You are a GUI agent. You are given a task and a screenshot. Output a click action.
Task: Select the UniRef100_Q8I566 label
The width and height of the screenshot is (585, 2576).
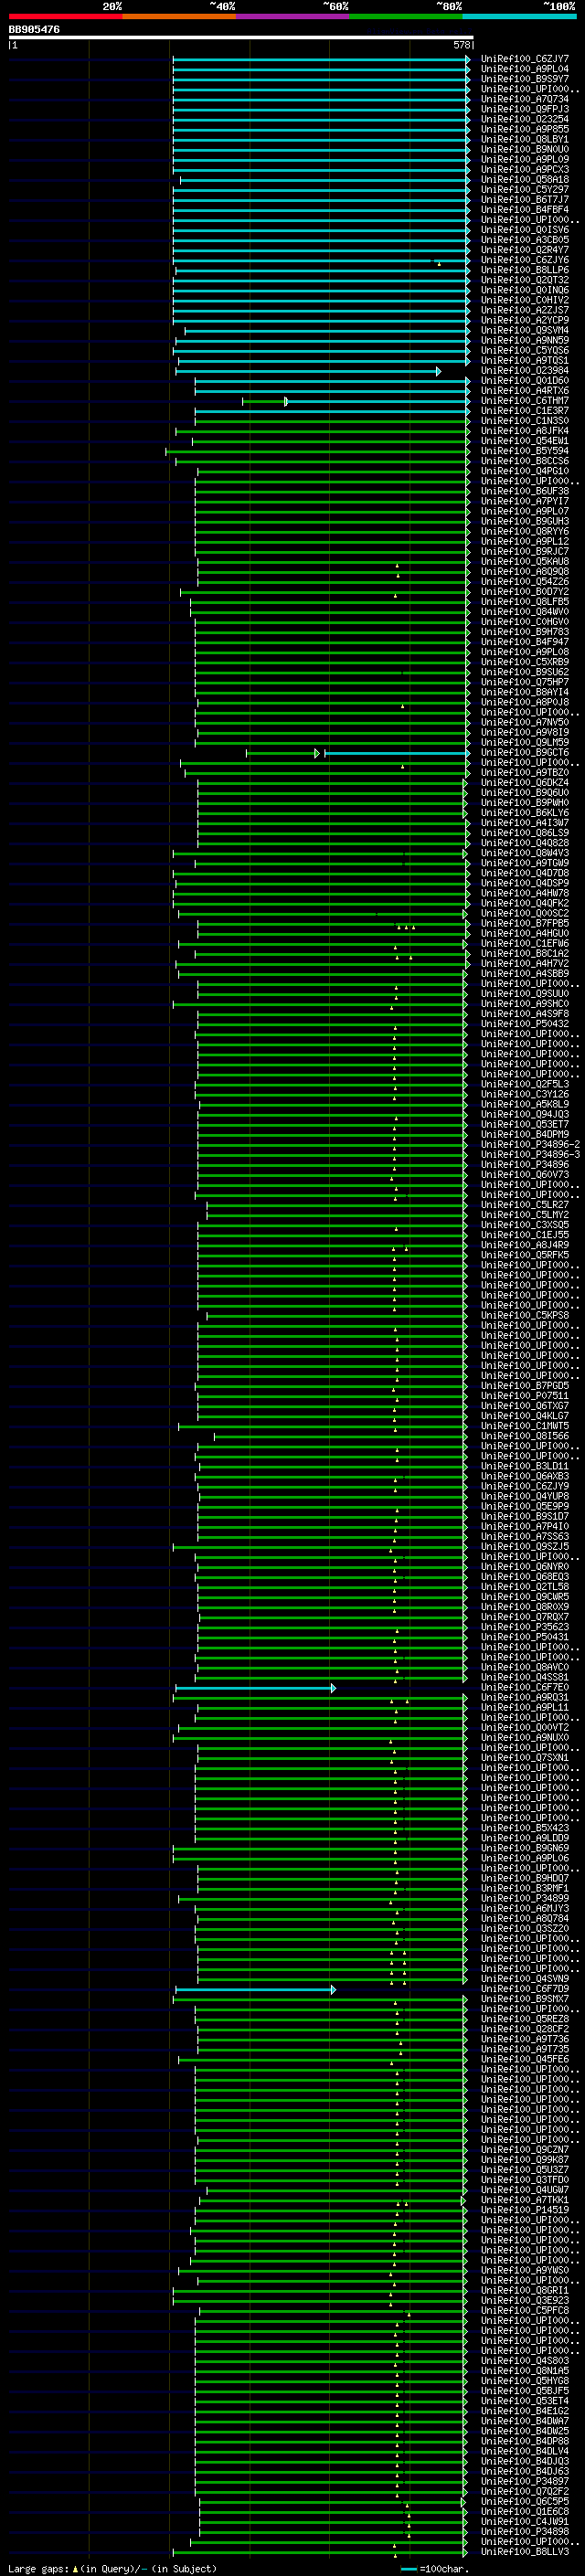(525, 1436)
